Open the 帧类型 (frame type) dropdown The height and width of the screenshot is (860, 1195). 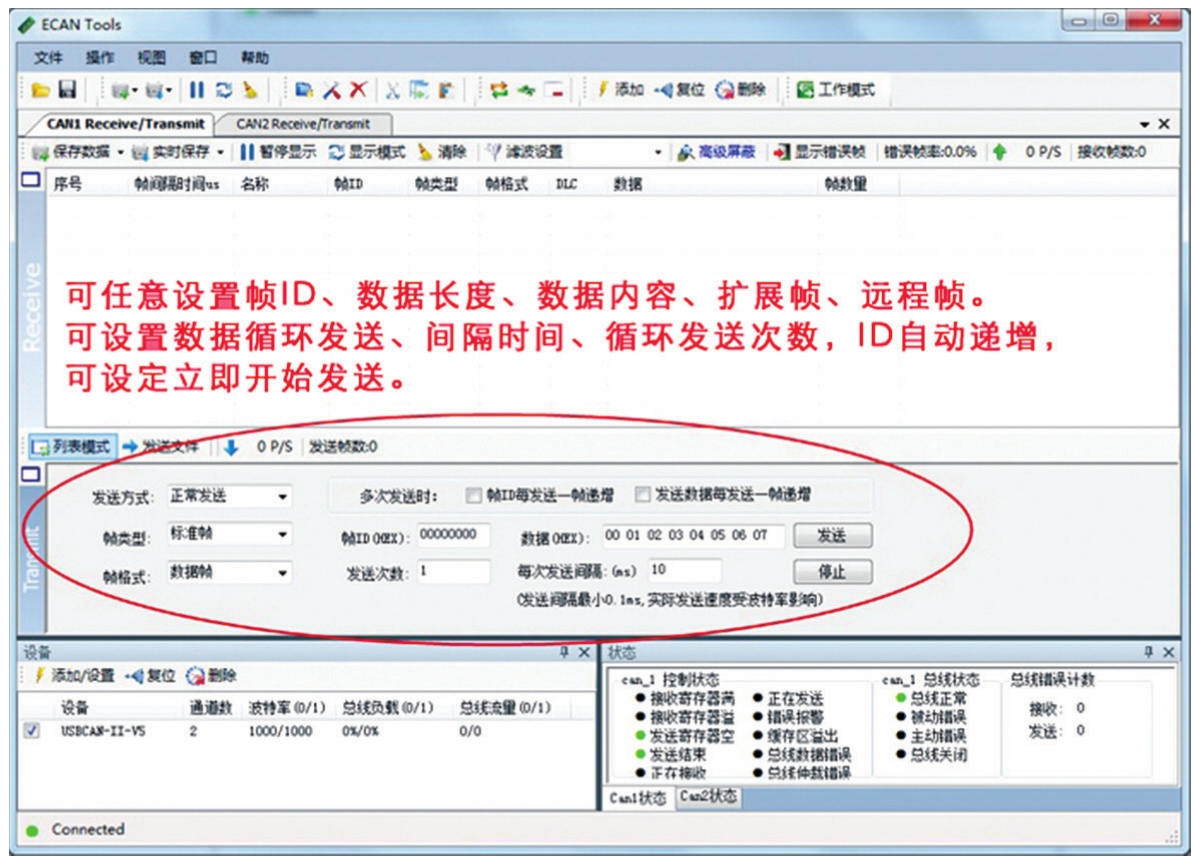tap(283, 535)
